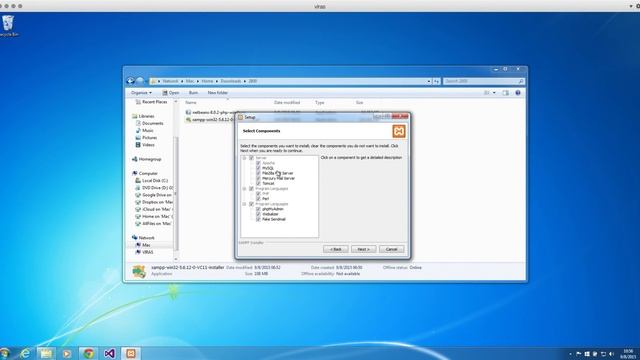Change the Explorer view icon

pos(487,93)
